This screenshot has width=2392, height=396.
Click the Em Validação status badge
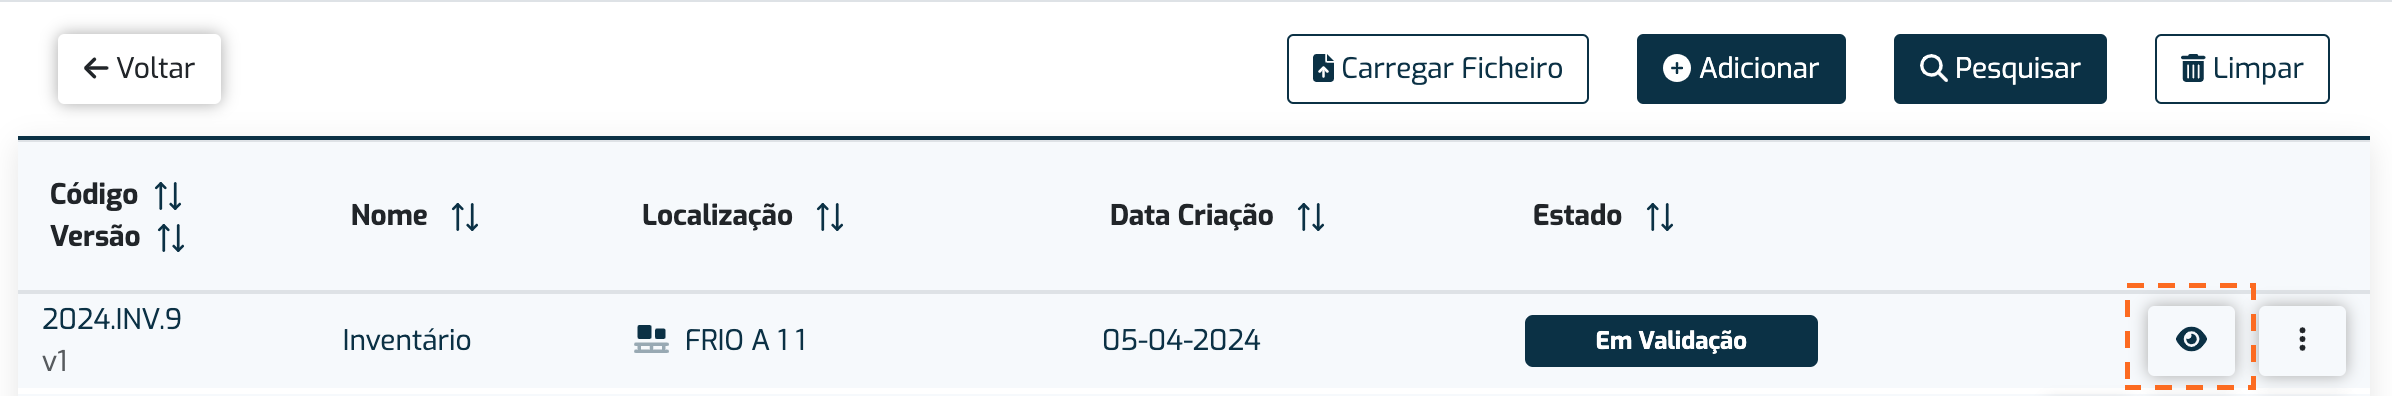point(1671,341)
